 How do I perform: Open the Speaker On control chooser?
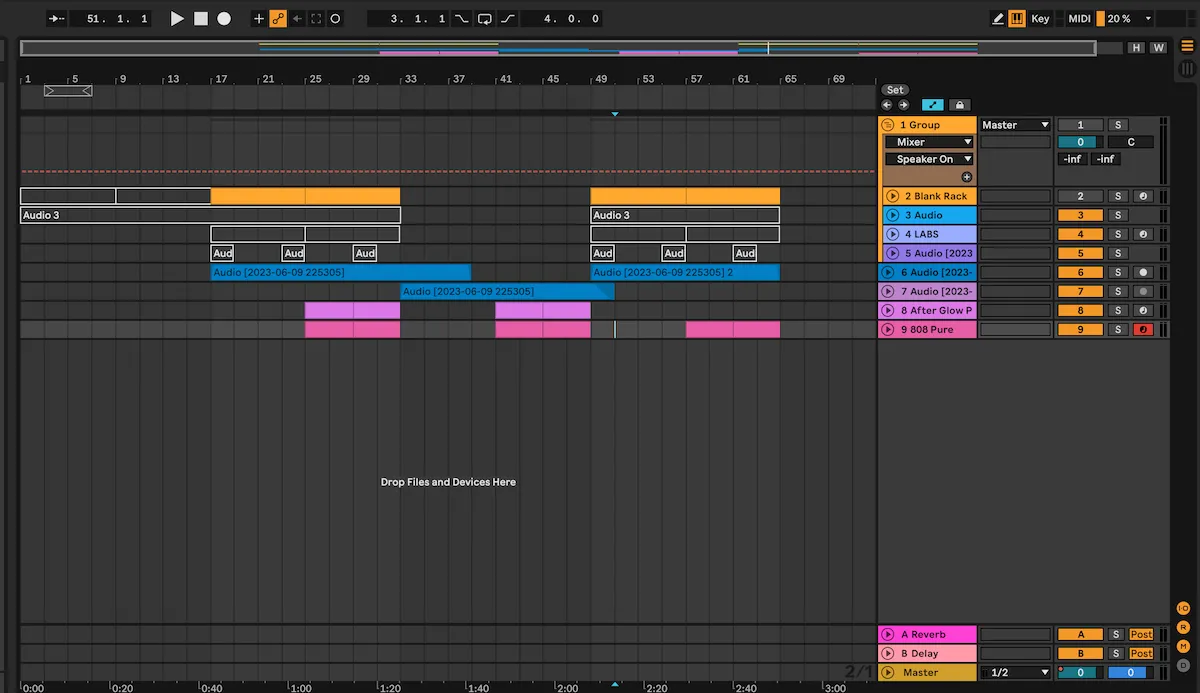928,159
